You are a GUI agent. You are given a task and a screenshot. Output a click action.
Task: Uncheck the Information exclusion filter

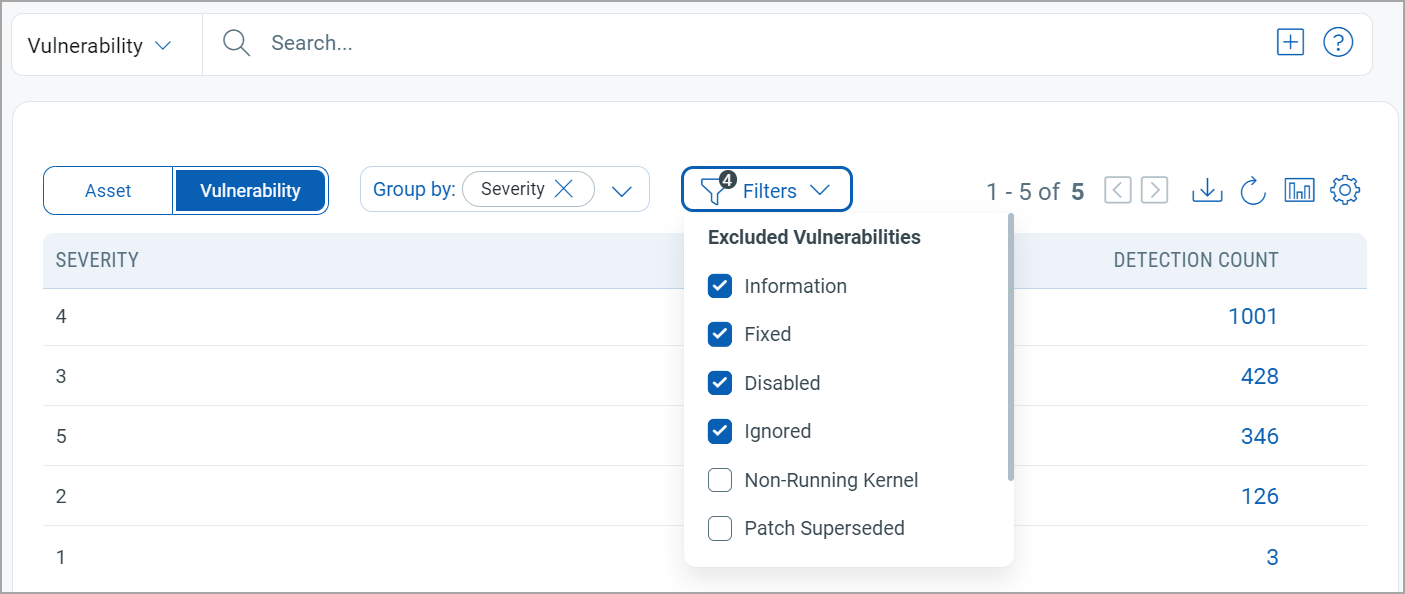(x=720, y=286)
